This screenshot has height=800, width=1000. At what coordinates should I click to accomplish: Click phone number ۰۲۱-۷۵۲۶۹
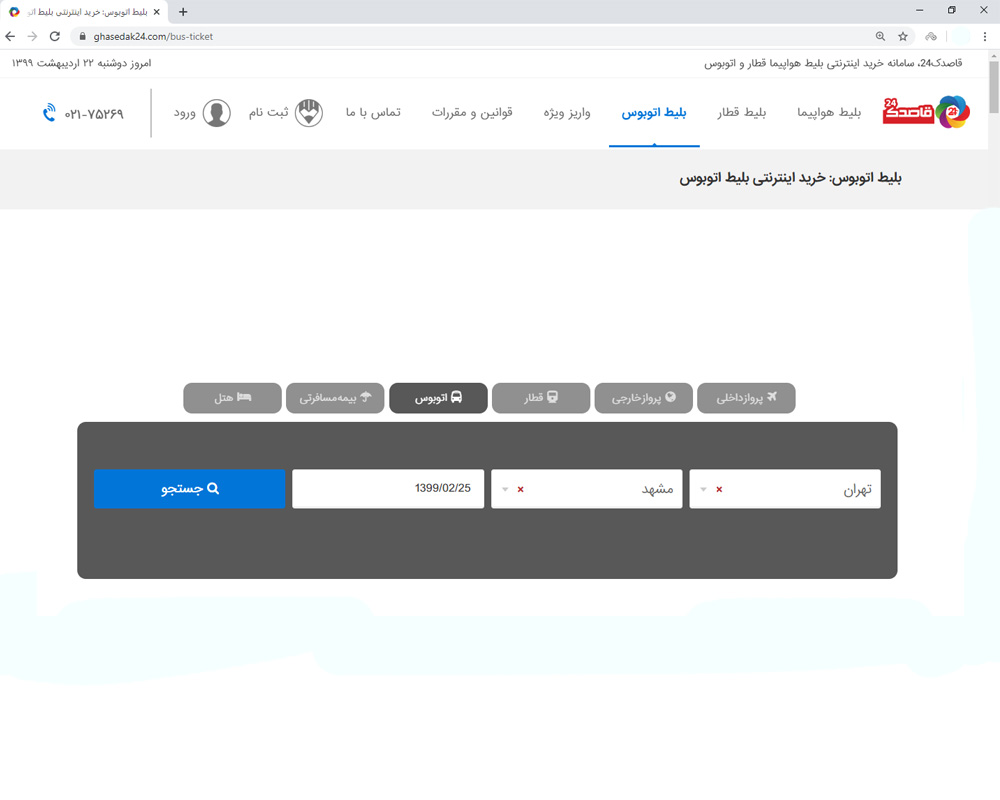pos(94,114)
